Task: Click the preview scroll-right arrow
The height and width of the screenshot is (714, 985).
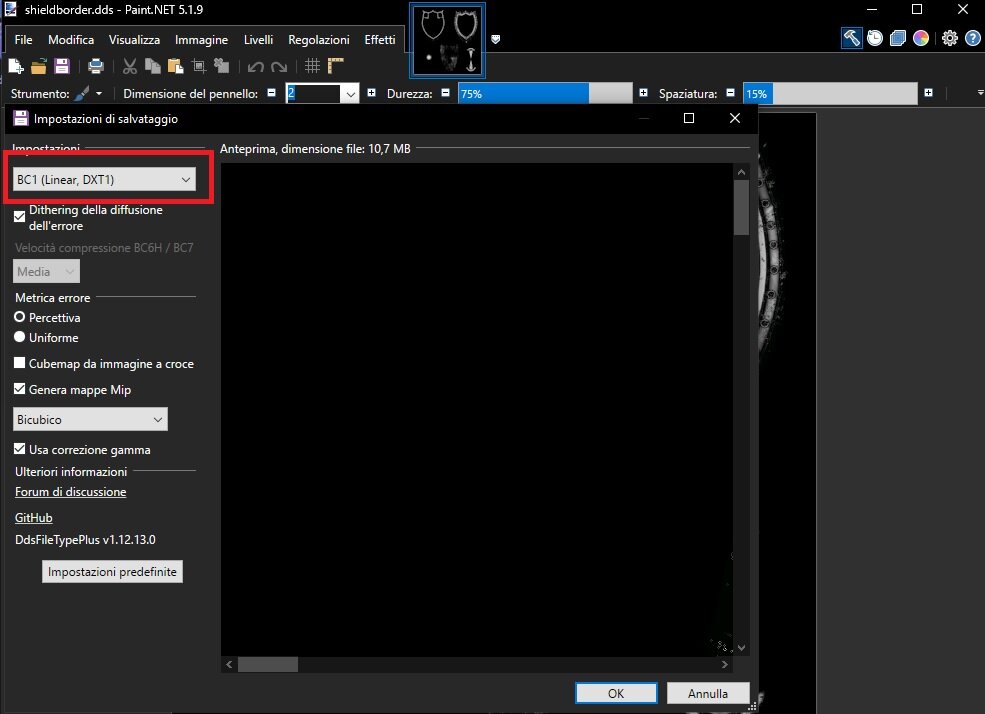Action: click(725, 664)
